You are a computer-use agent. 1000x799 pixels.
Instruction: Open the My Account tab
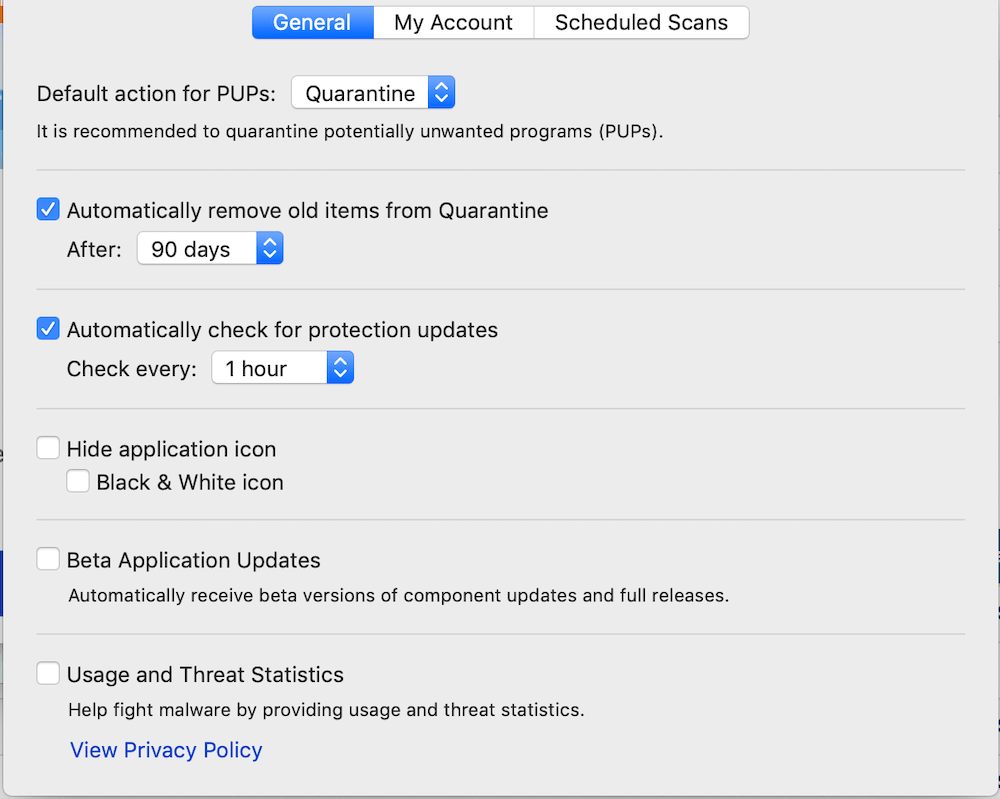tap(453, 22)
